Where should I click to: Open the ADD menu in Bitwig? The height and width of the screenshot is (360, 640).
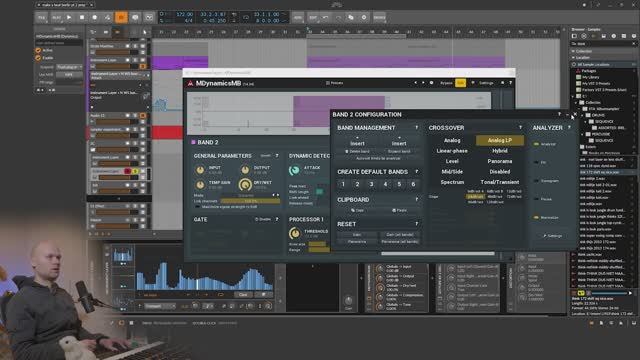(x=298, y=18)
